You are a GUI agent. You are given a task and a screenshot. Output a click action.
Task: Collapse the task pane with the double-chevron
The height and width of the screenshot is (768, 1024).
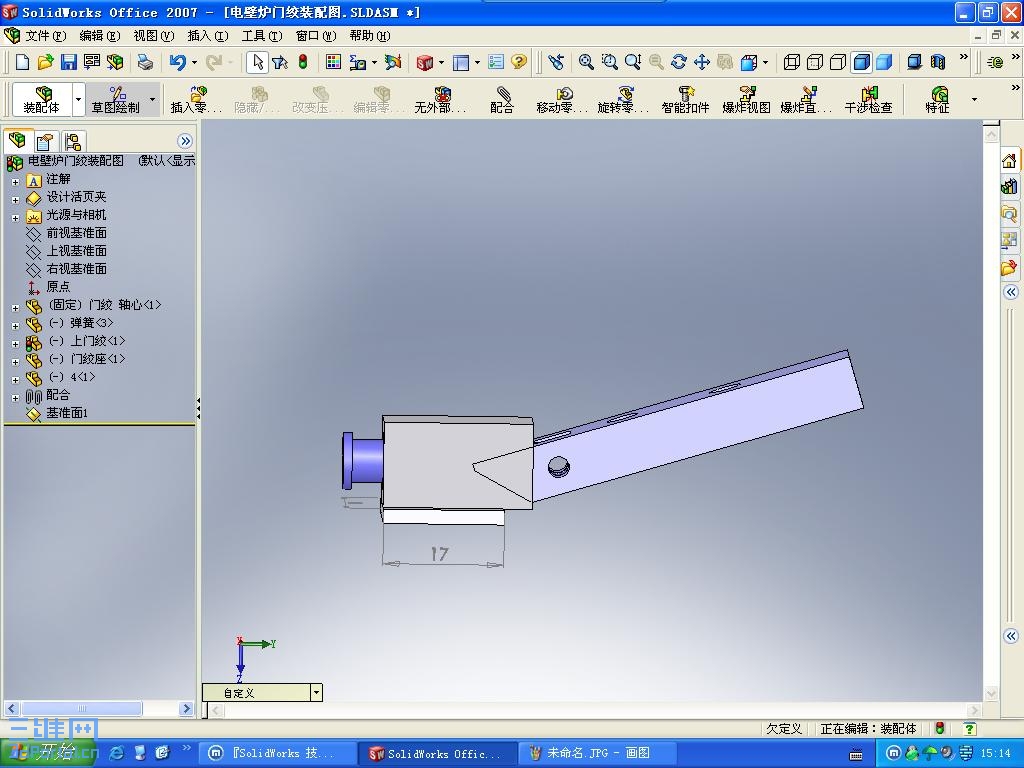(x=1010, y=291)
